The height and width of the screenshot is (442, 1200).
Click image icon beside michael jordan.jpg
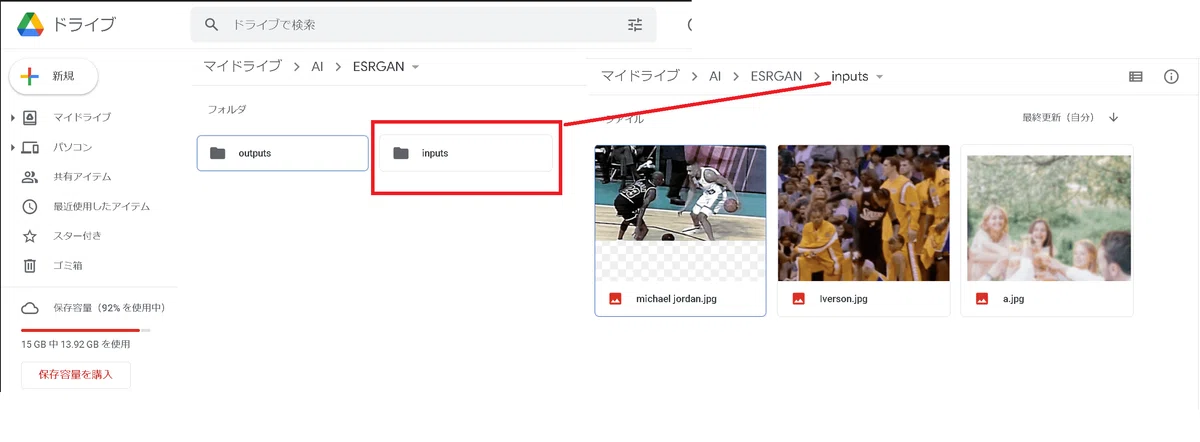click(616, 299)
